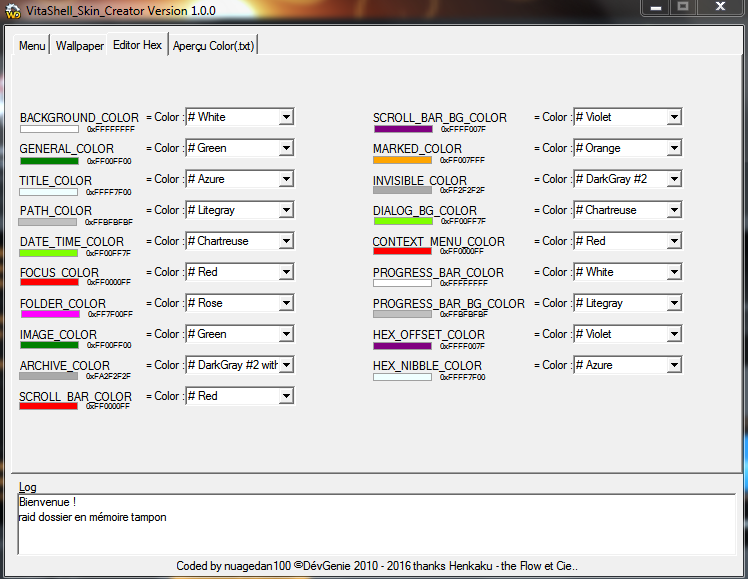Image resolution: width=748 pixels, height=579 pixels.
Task: Open INVISIBLE_COLOR DarkGray #2 dropdown
Action: point(674,179)
